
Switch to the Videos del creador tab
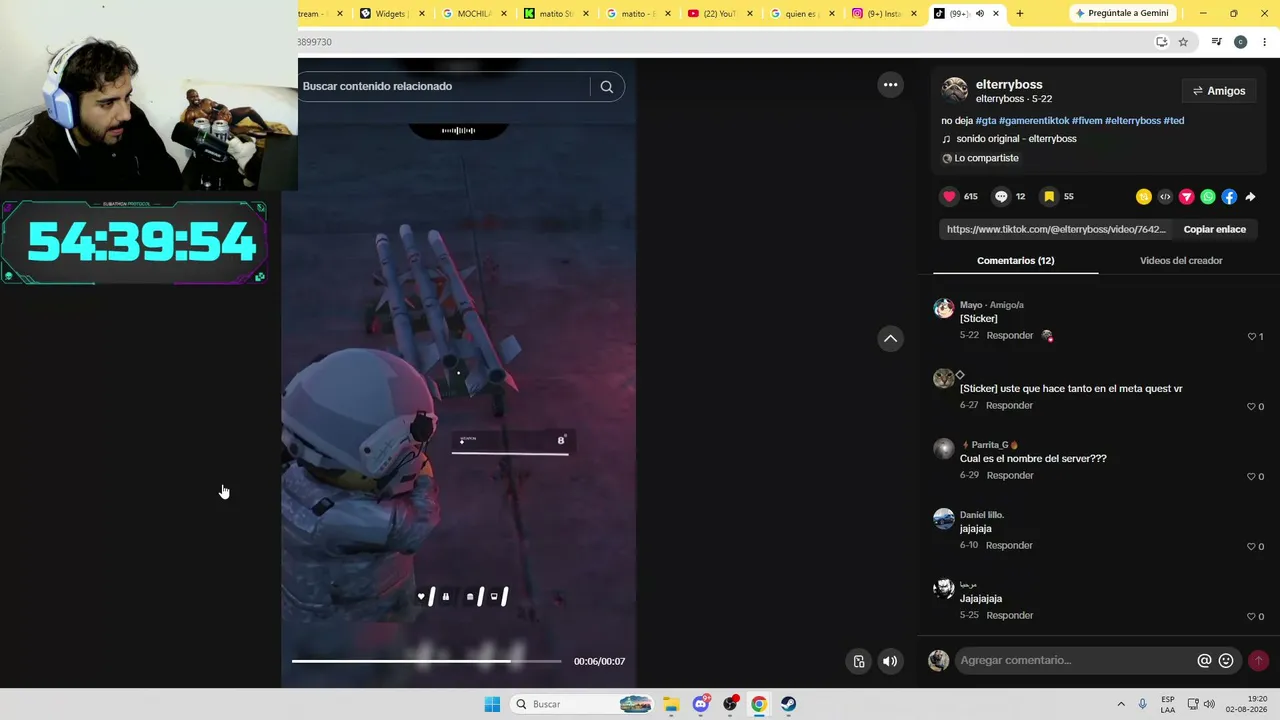coord(1181,261)
